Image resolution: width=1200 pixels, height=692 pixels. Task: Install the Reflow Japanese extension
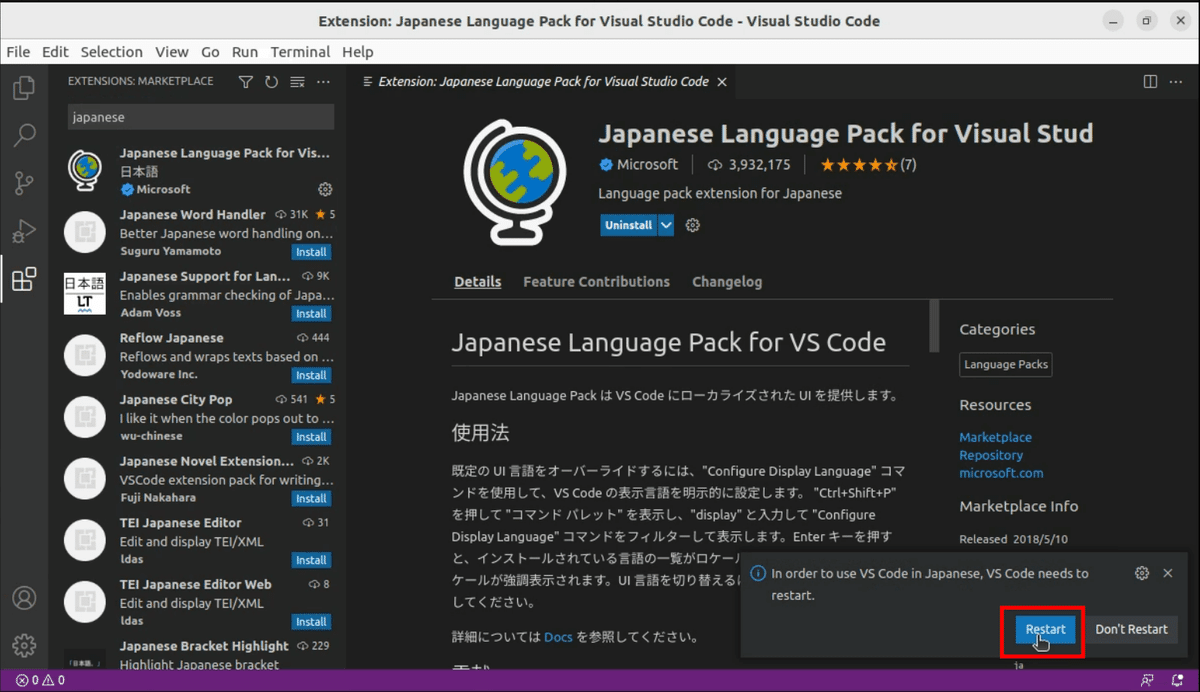point(312,375)
